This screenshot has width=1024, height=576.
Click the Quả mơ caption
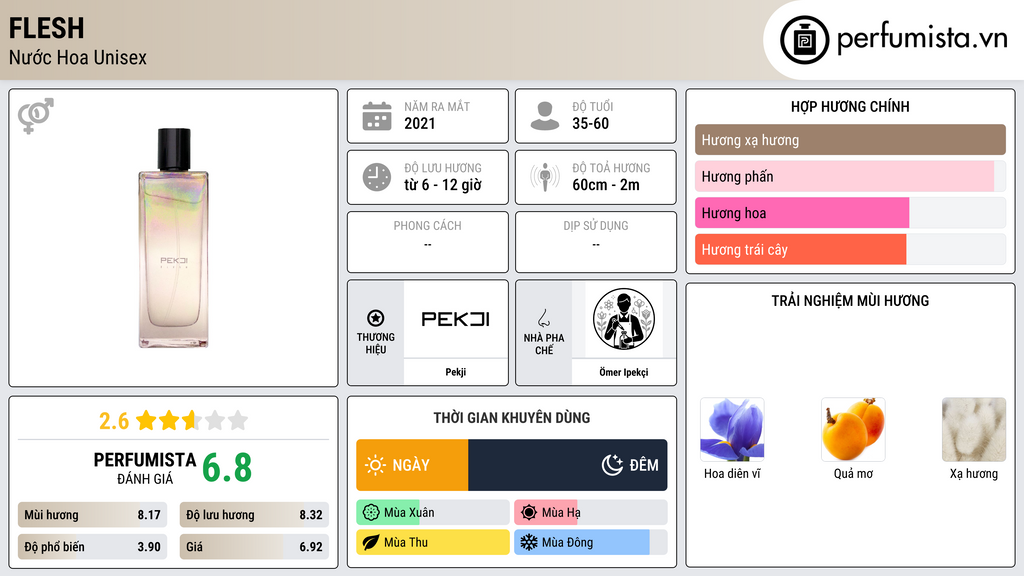tap(853, 473)
